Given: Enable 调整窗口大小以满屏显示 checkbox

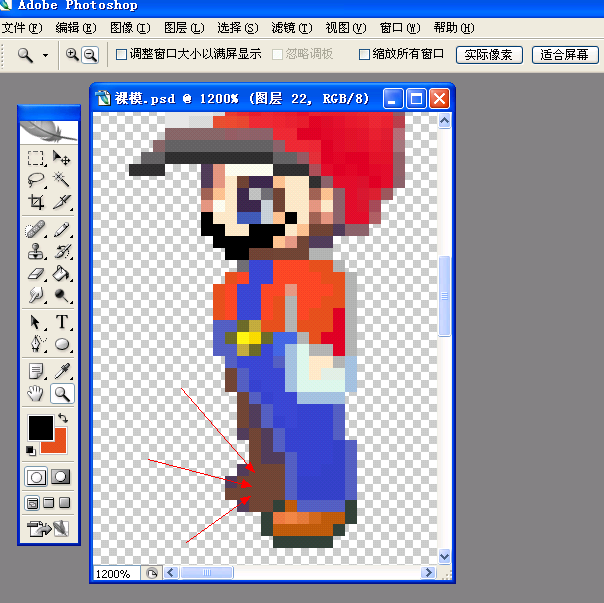Looking at the screenshot, I should coord(121,54).
